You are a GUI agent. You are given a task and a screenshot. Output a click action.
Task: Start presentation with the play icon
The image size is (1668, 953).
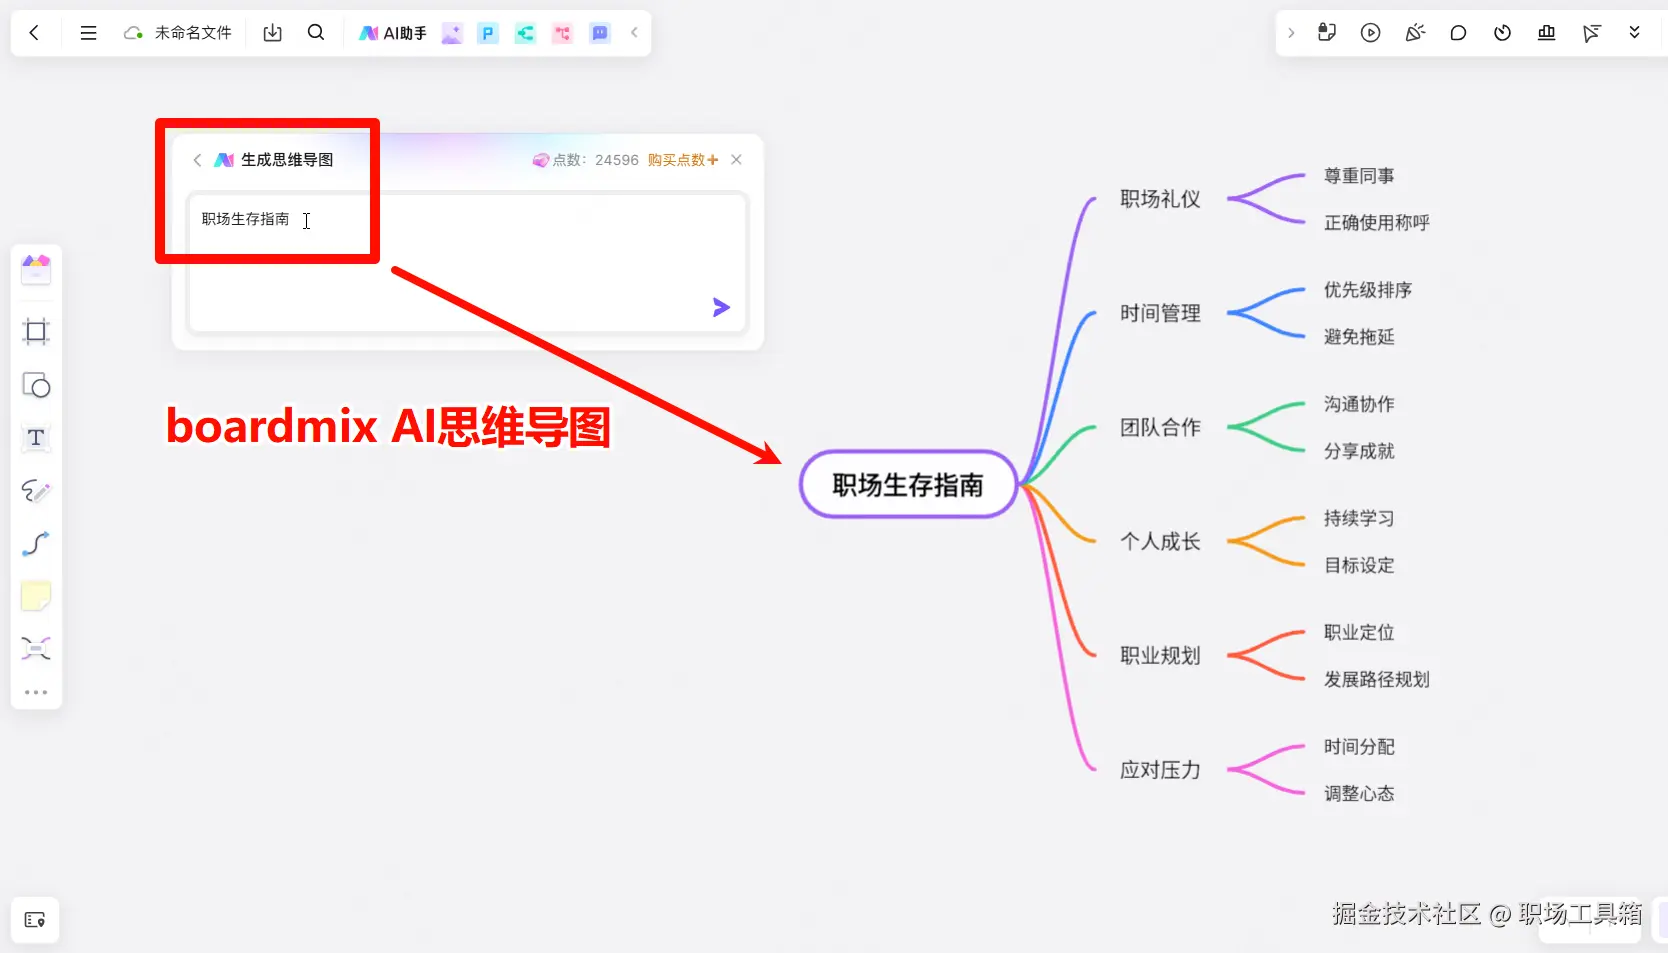1371,33
